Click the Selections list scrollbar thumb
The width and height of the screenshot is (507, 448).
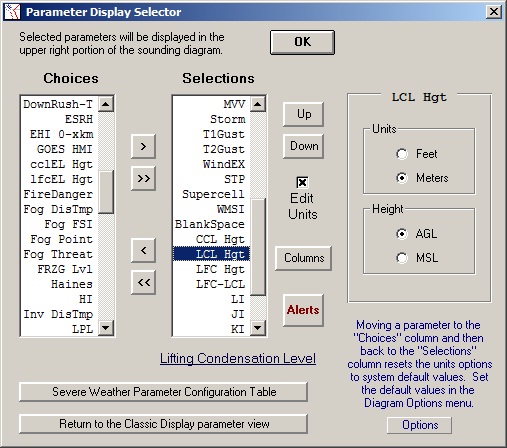click(258, 247)
